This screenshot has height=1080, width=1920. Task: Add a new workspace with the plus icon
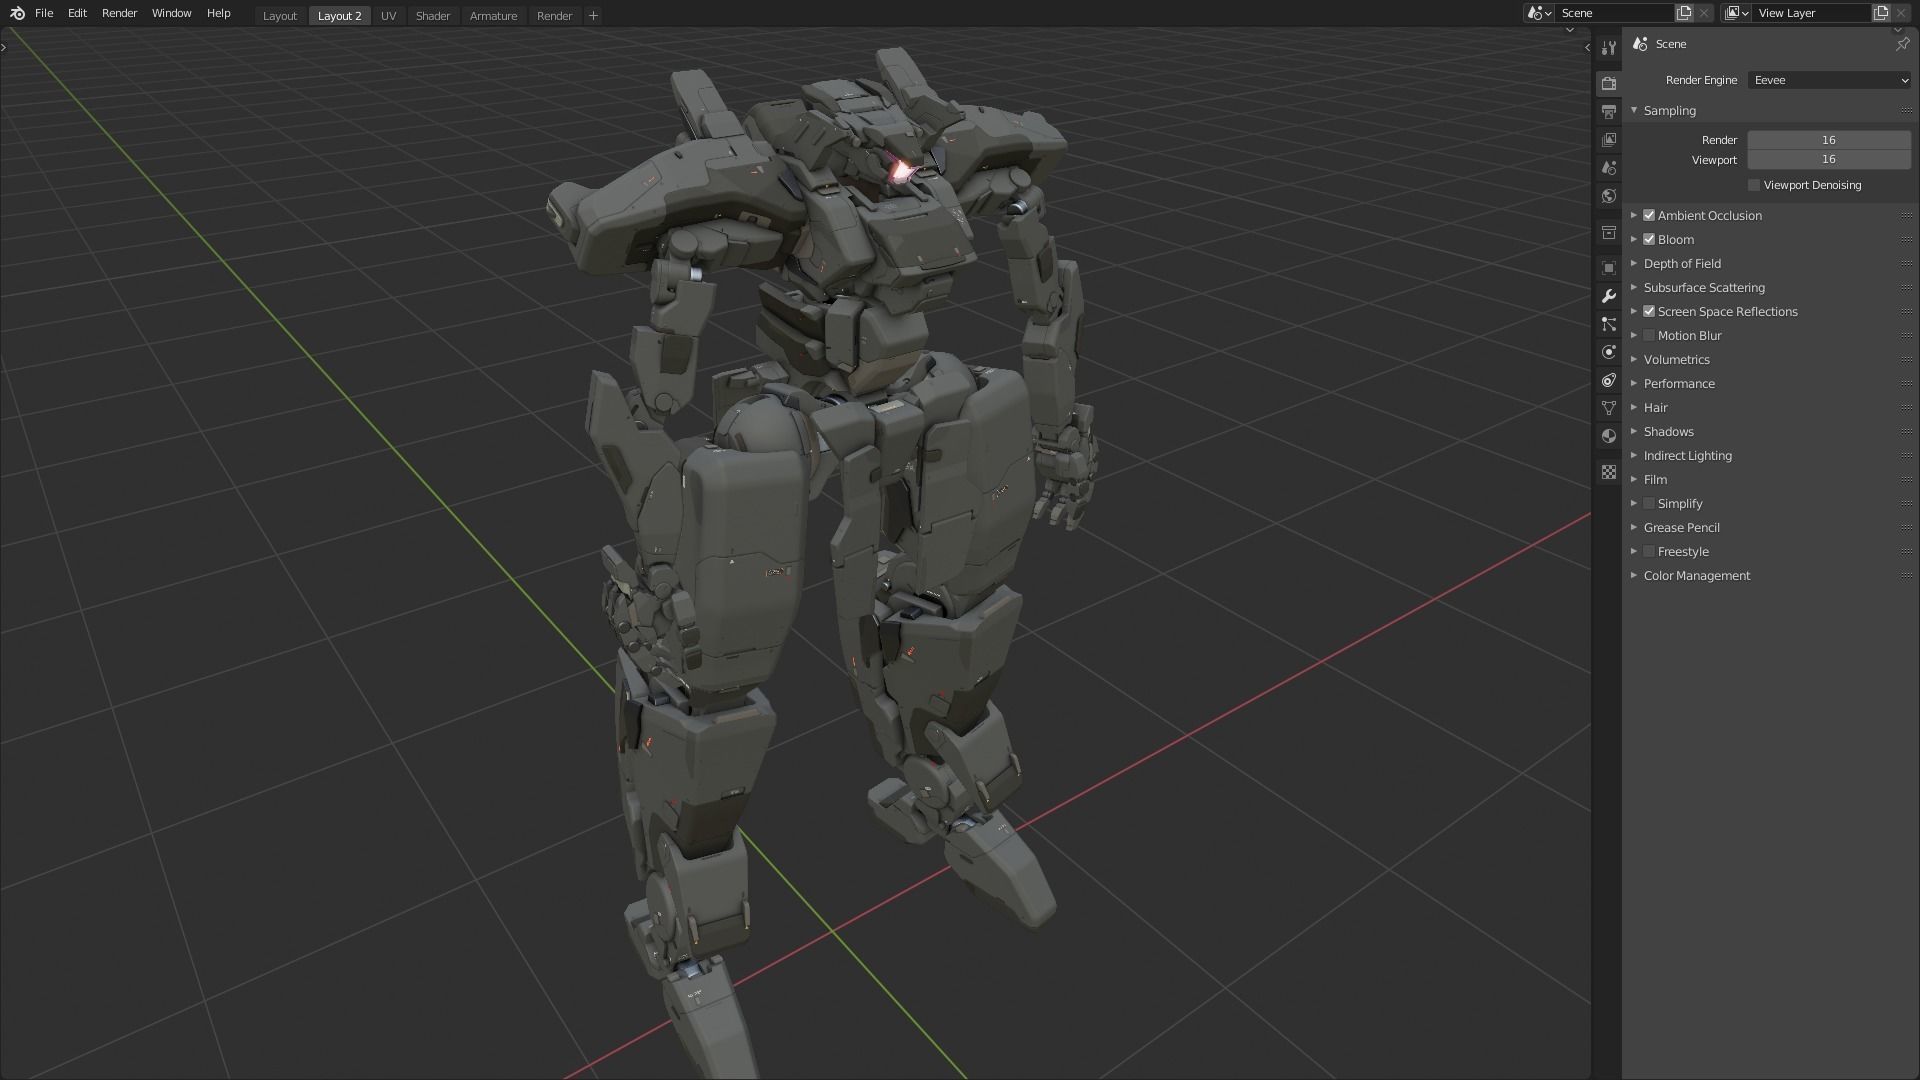pyautogui.click(x=593, y=15)
